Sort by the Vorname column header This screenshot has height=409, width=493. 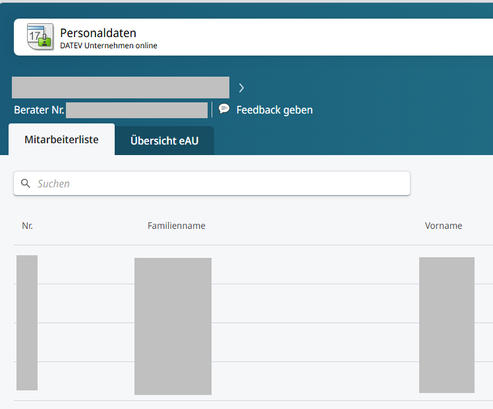click(443, 226)
